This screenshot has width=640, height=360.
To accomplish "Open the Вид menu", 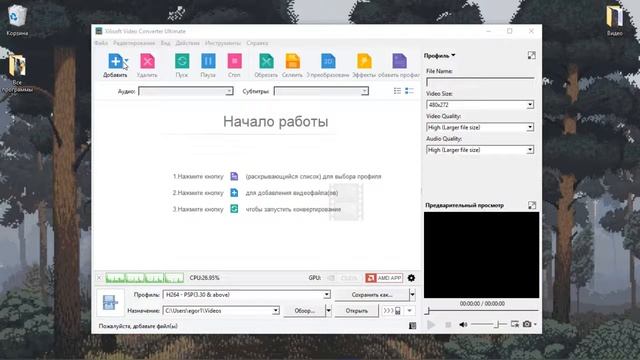I will [165, 43].
